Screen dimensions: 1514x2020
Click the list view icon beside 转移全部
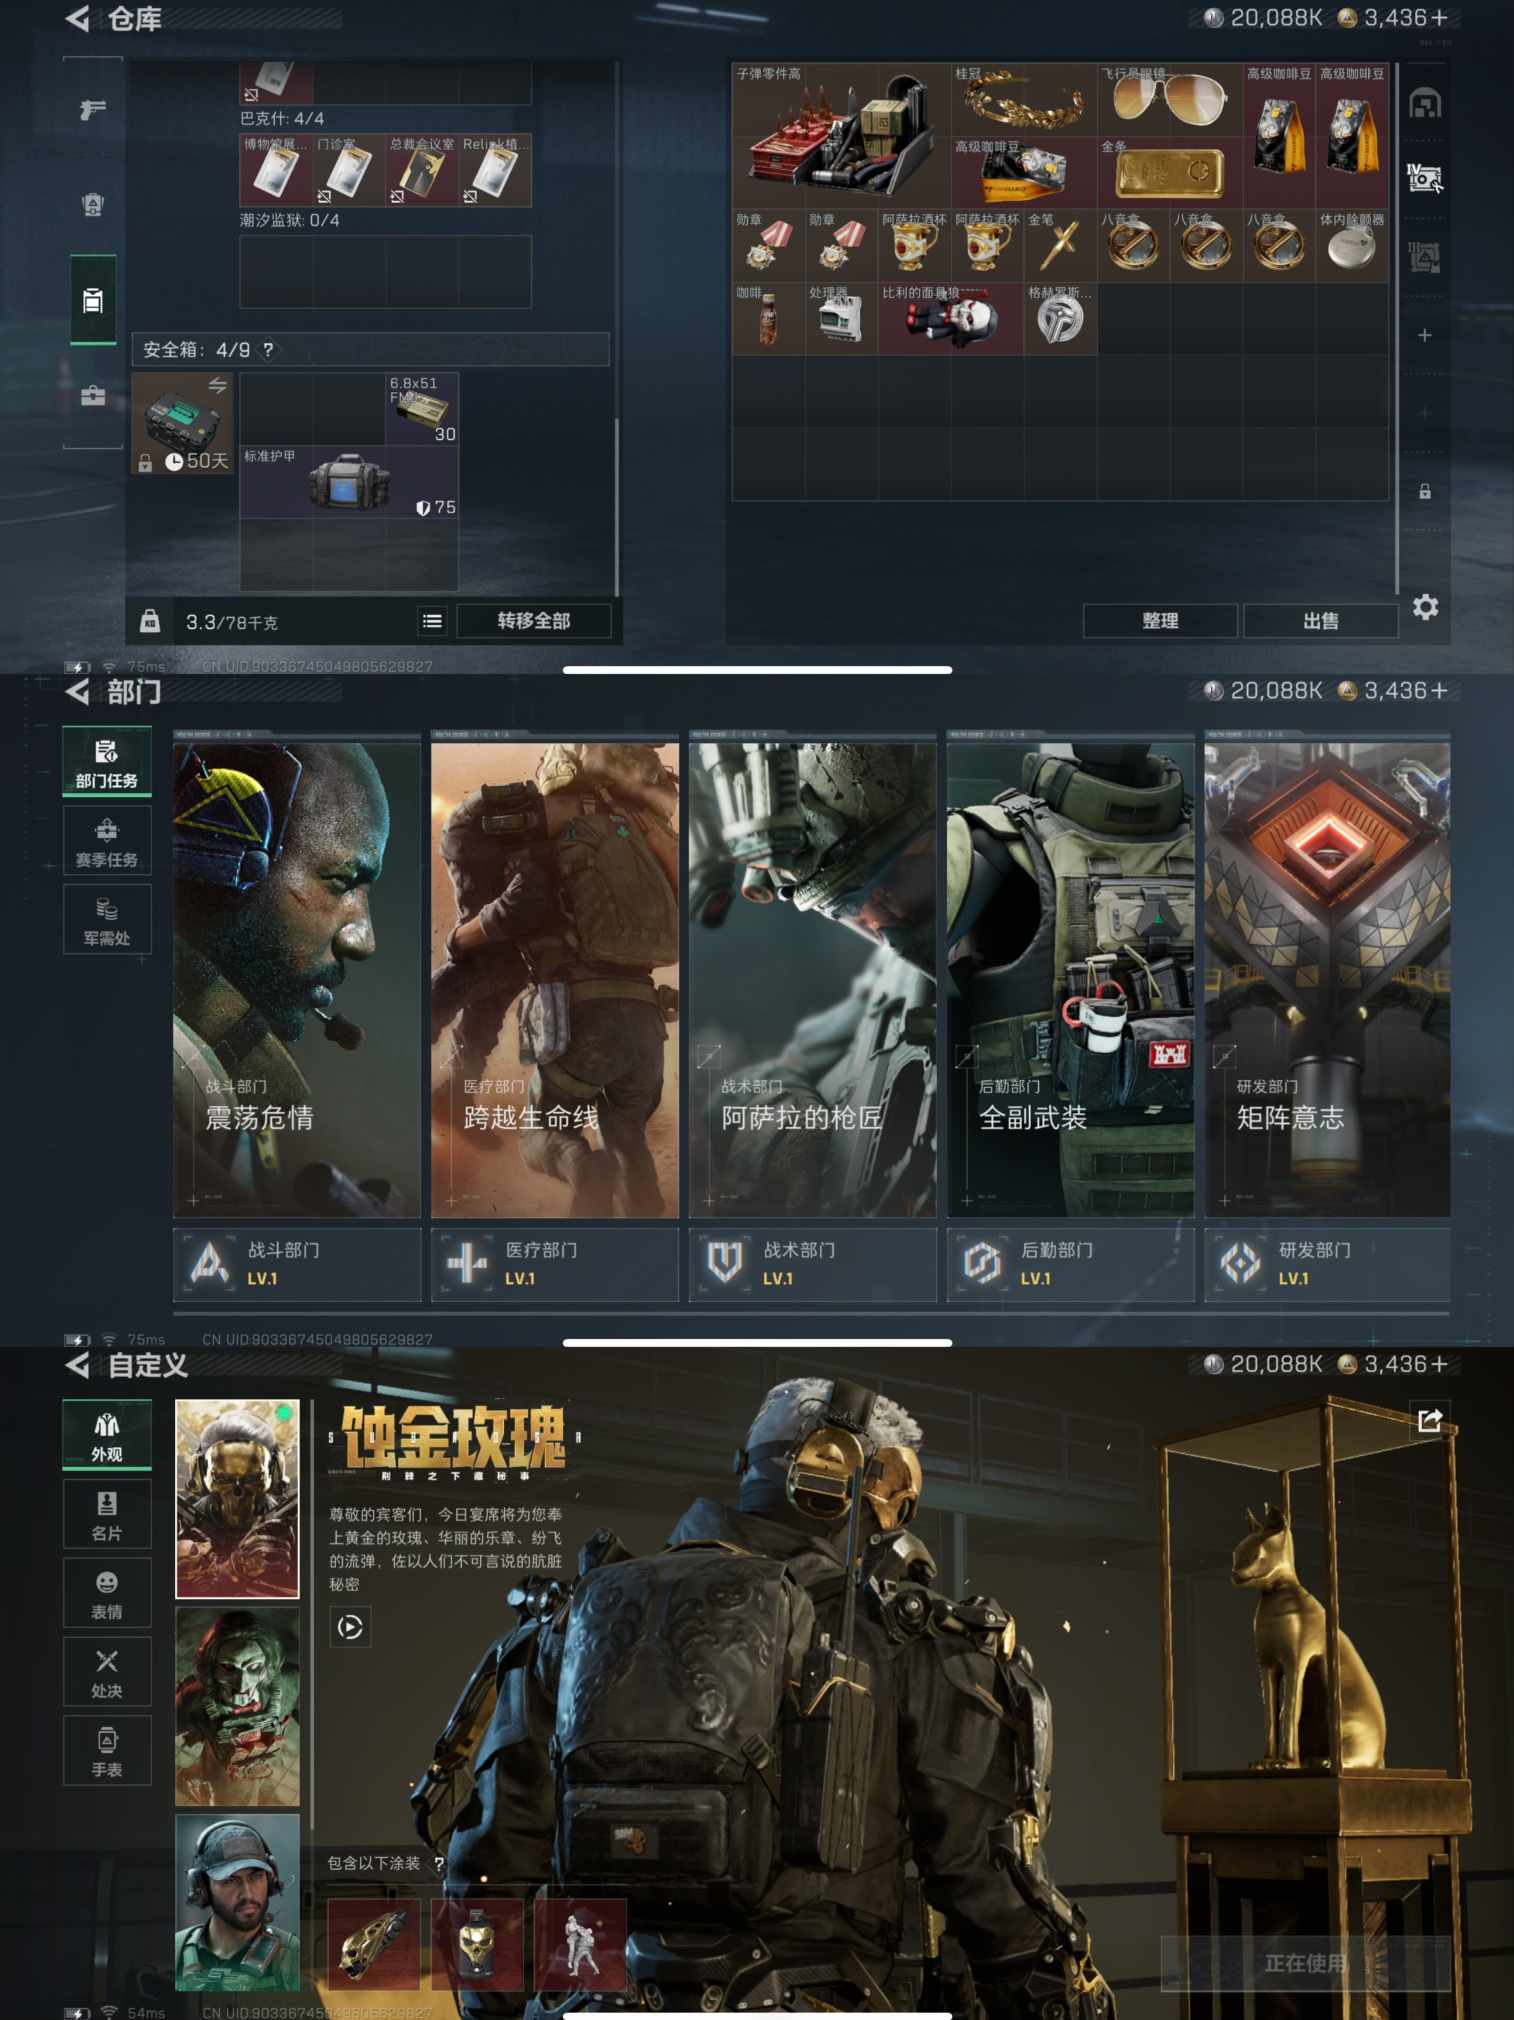pos(432,621)
